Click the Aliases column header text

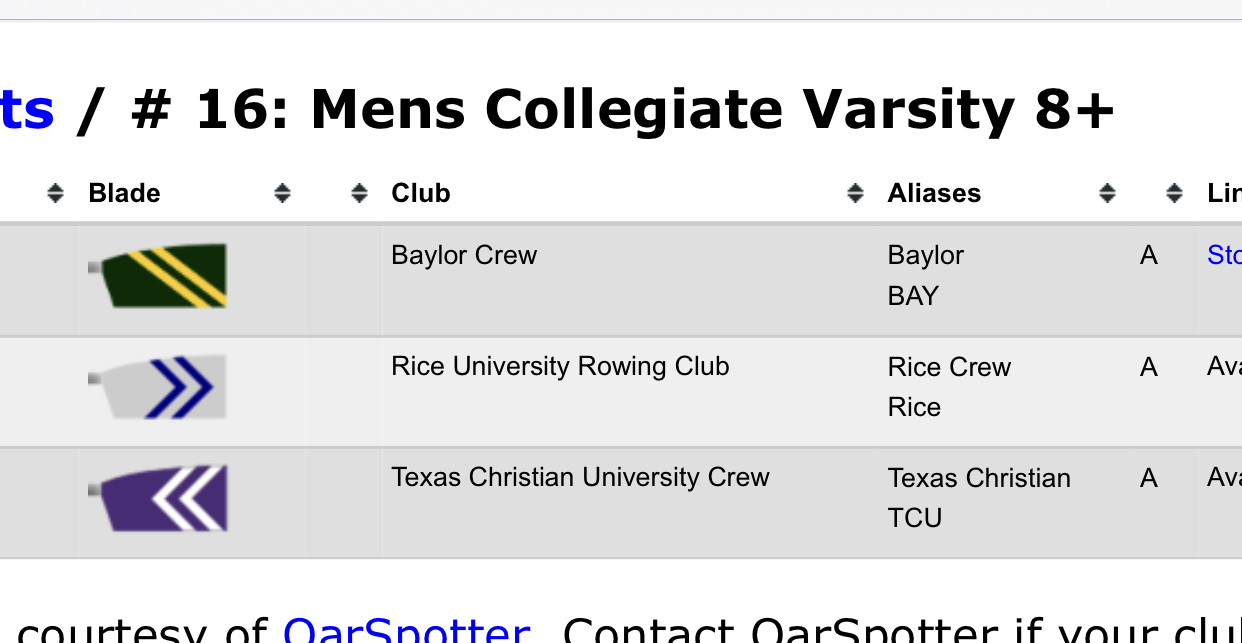point(934,193)
